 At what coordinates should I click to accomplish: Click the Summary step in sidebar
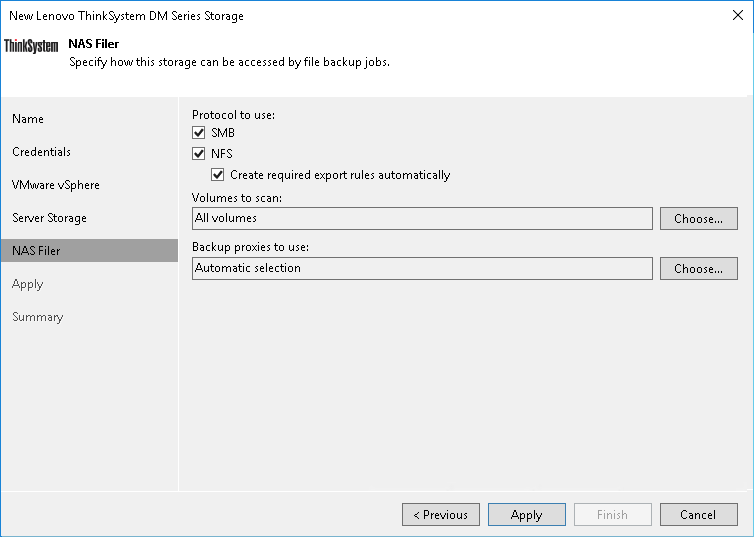[37, 317]
